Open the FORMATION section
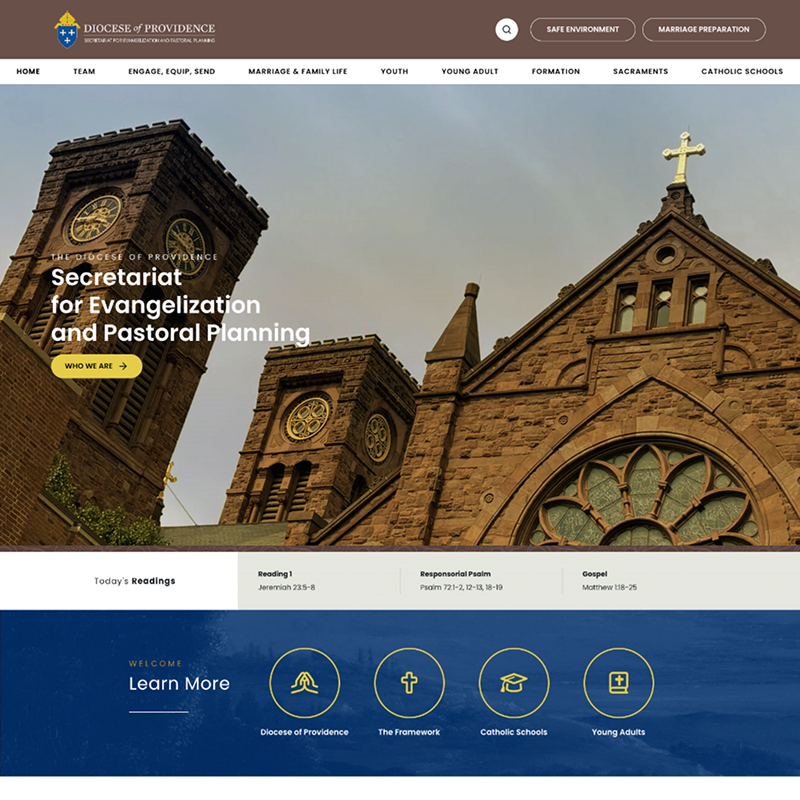 [556, 71]
